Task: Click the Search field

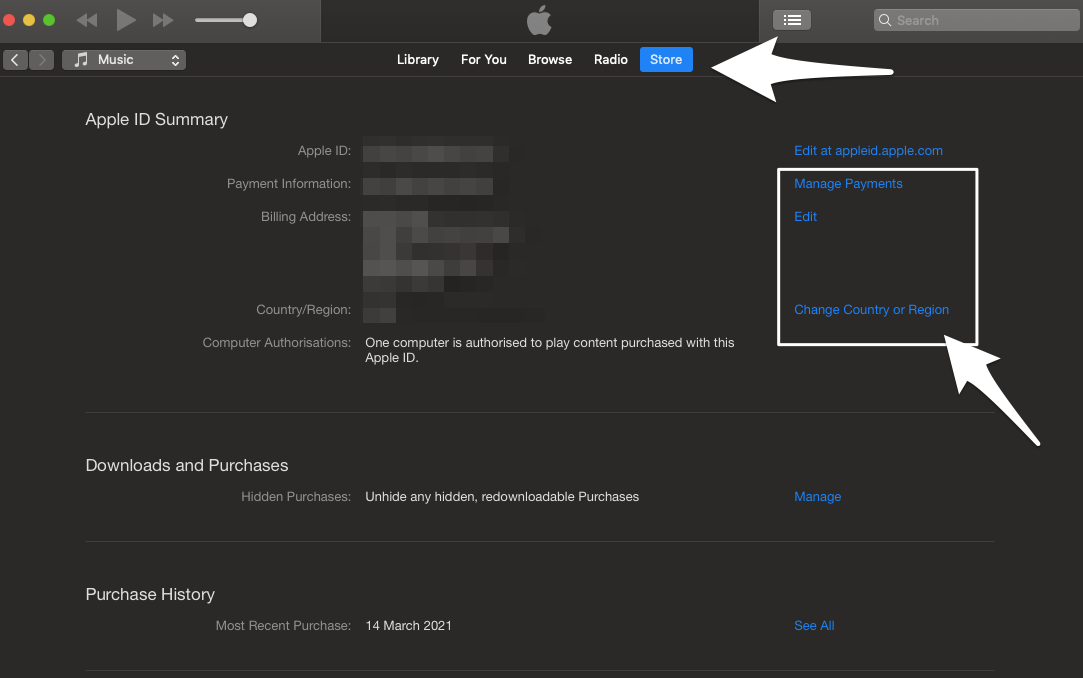Action: coord(977,20)
